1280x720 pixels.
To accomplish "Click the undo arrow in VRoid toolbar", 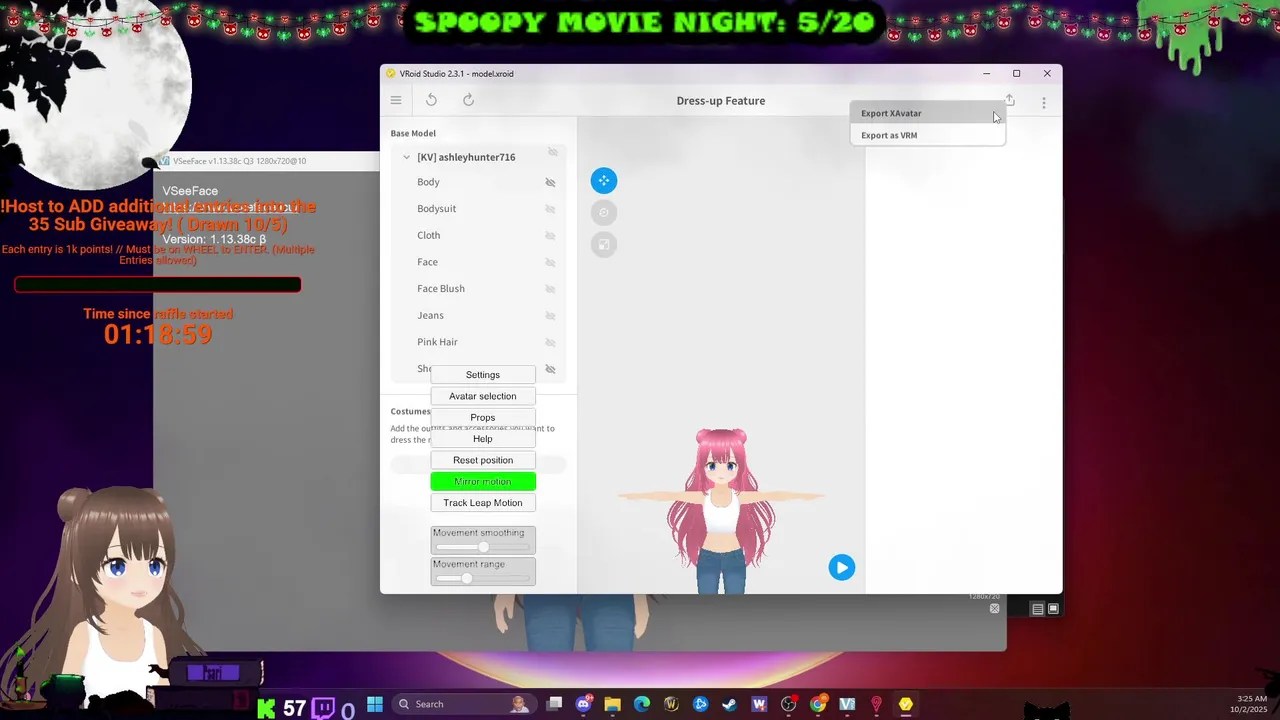I will click(431, 100).
